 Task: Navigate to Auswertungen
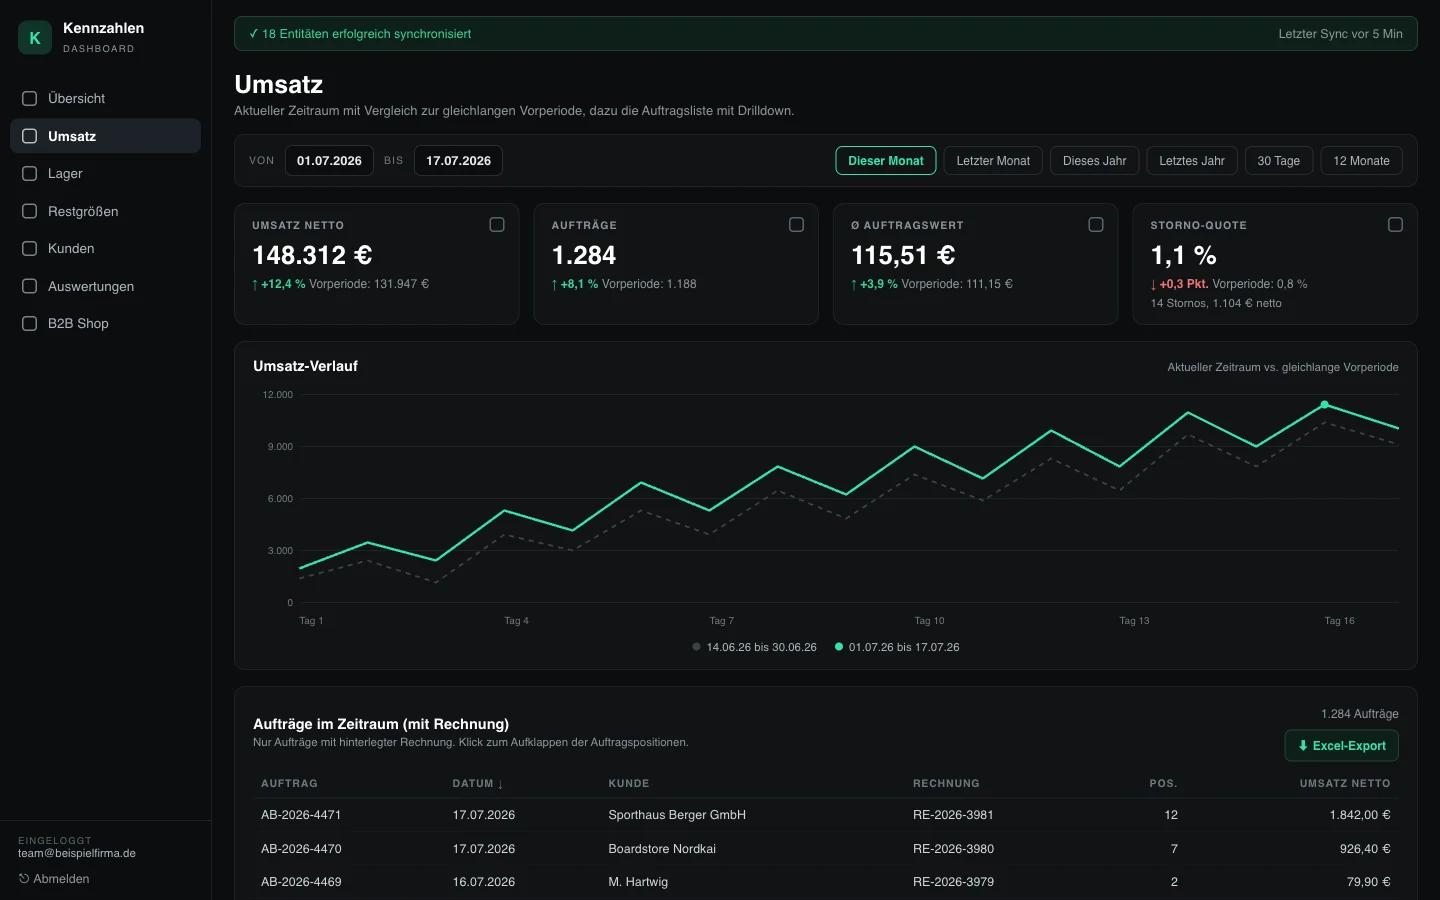coord(105,286)
